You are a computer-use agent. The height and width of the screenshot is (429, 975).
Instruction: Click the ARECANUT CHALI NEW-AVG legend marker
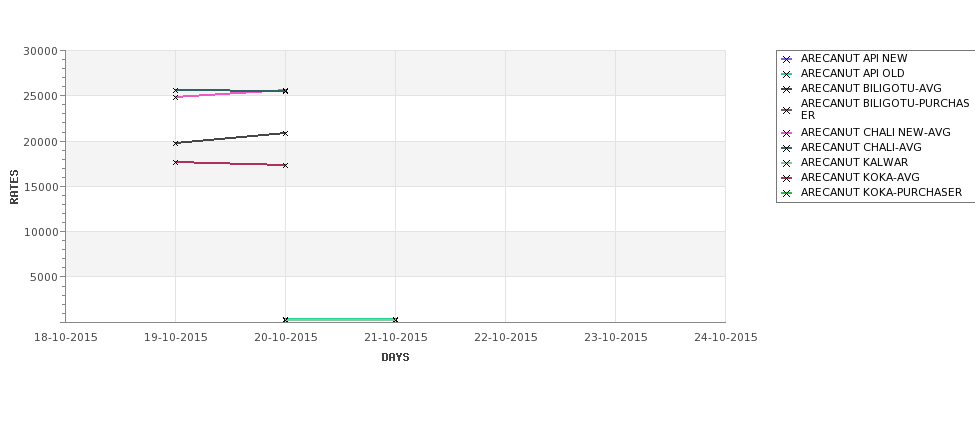(786, 133)
